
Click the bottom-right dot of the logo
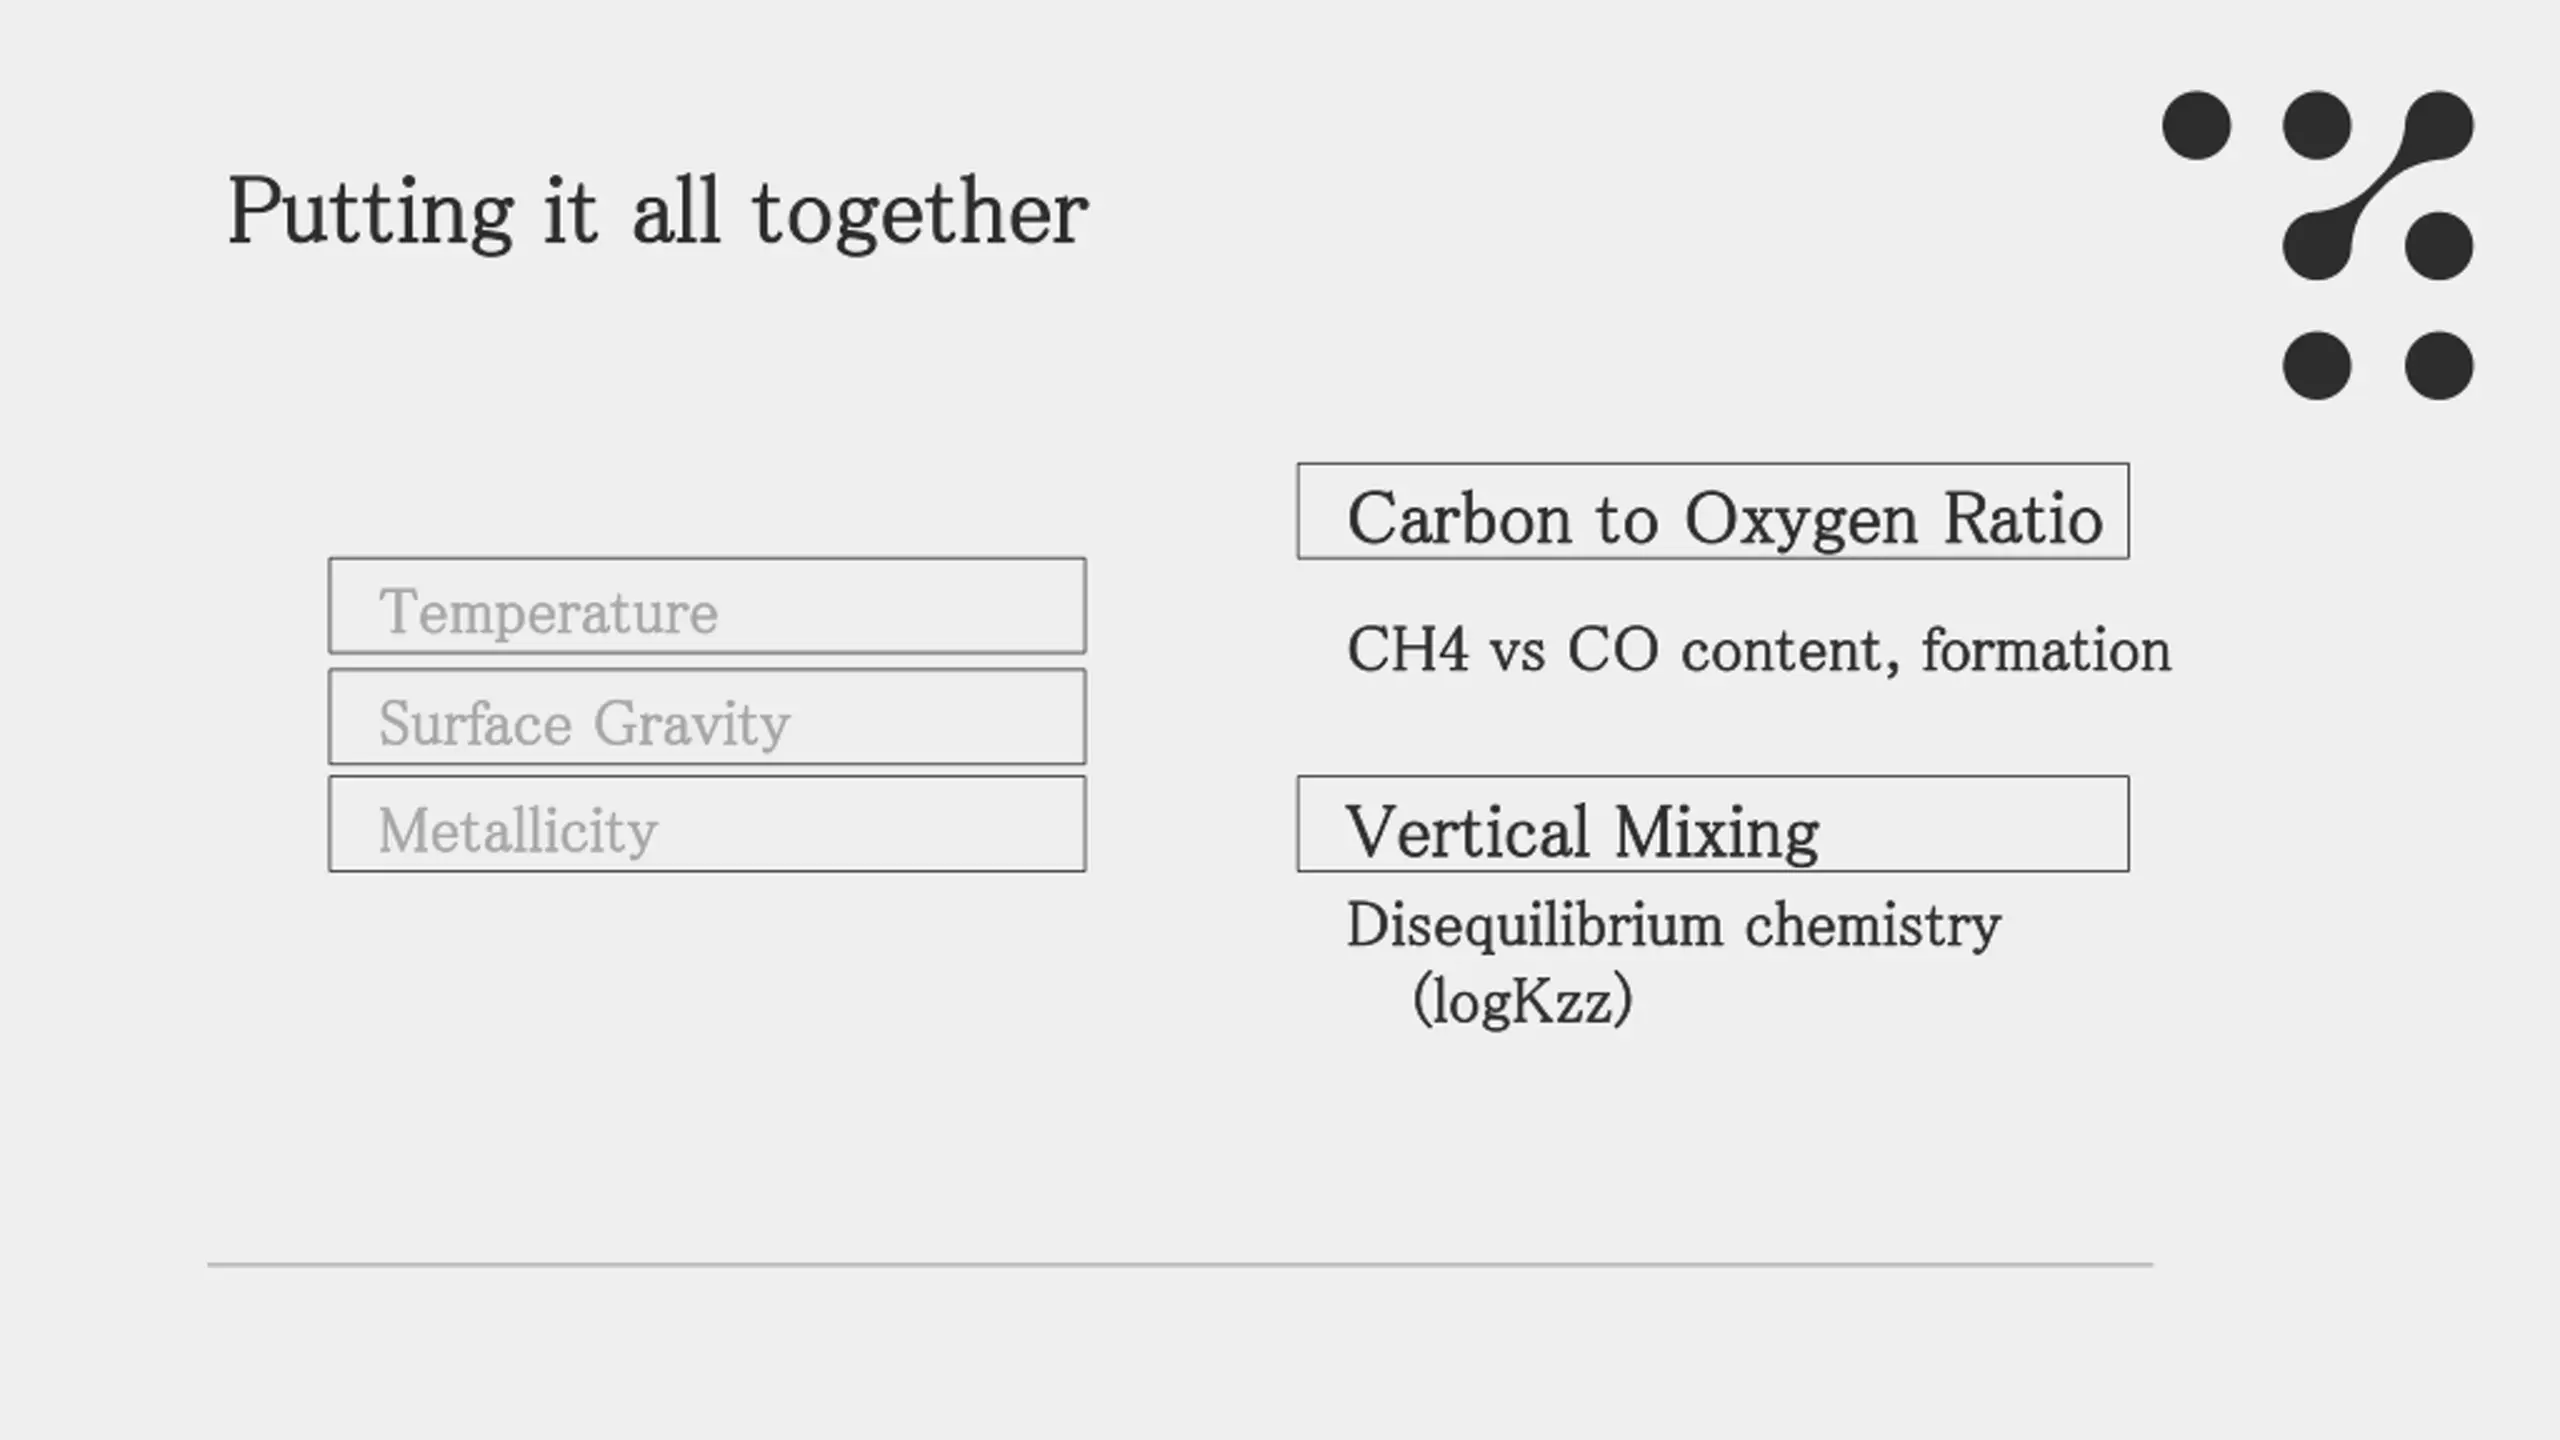tap(2438, 365)
